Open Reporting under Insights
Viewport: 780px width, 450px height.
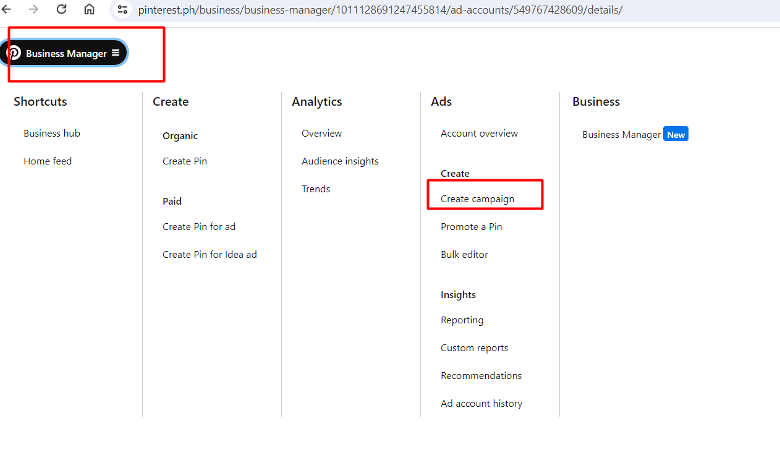click(462, 320)
